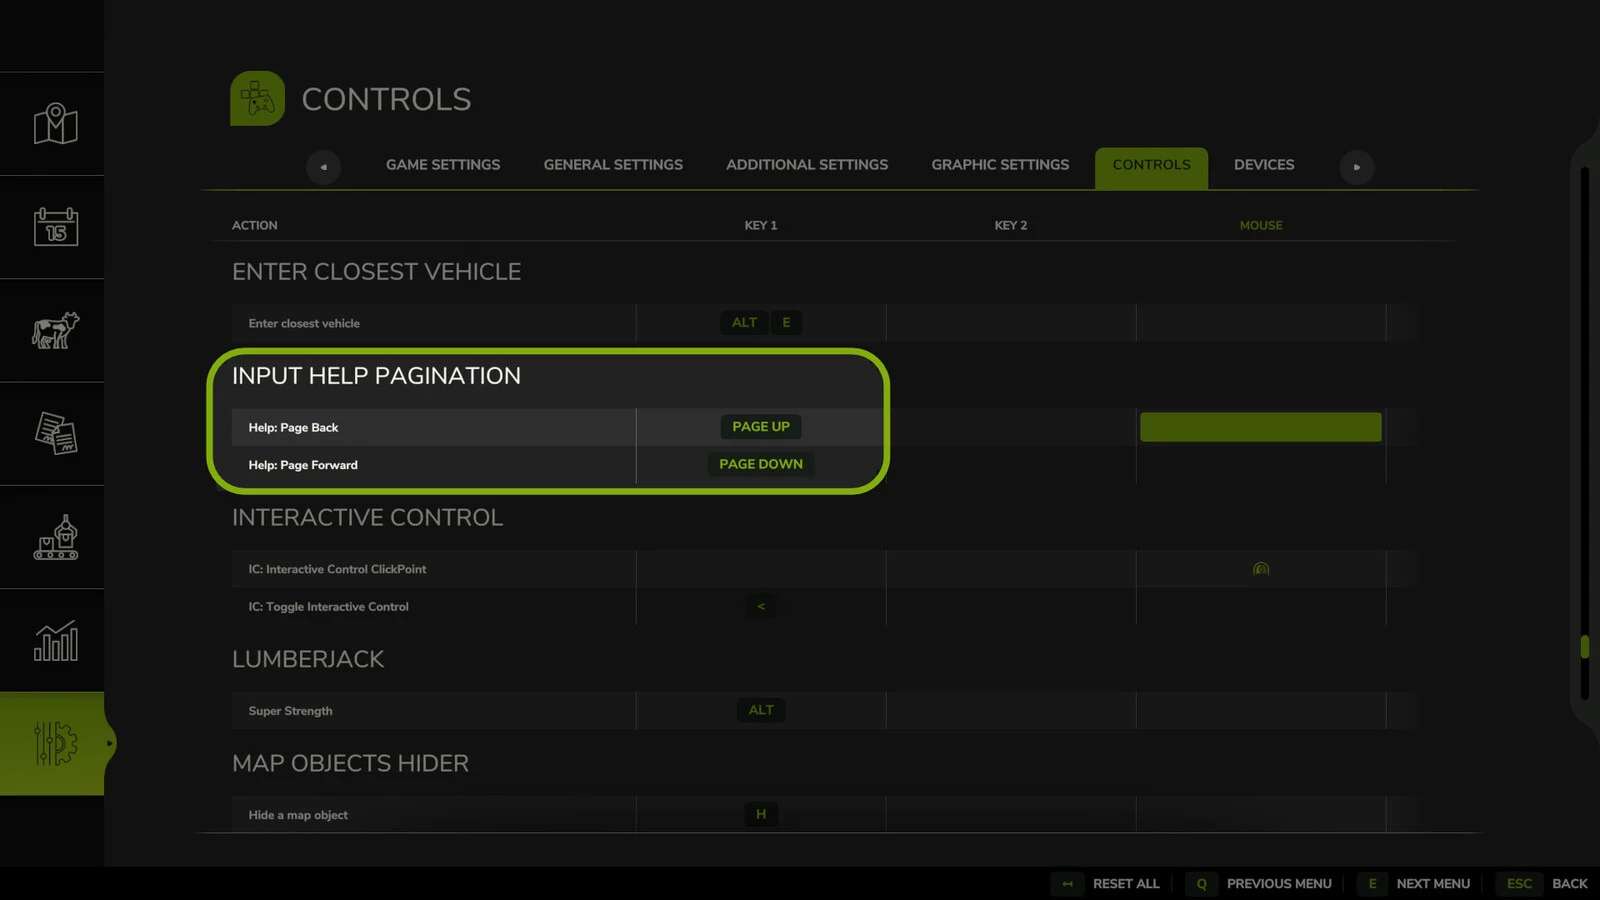Switch to the GAME SETTINGS tab
Viewport: 1600px width, 900px height.
click(443, 164)
